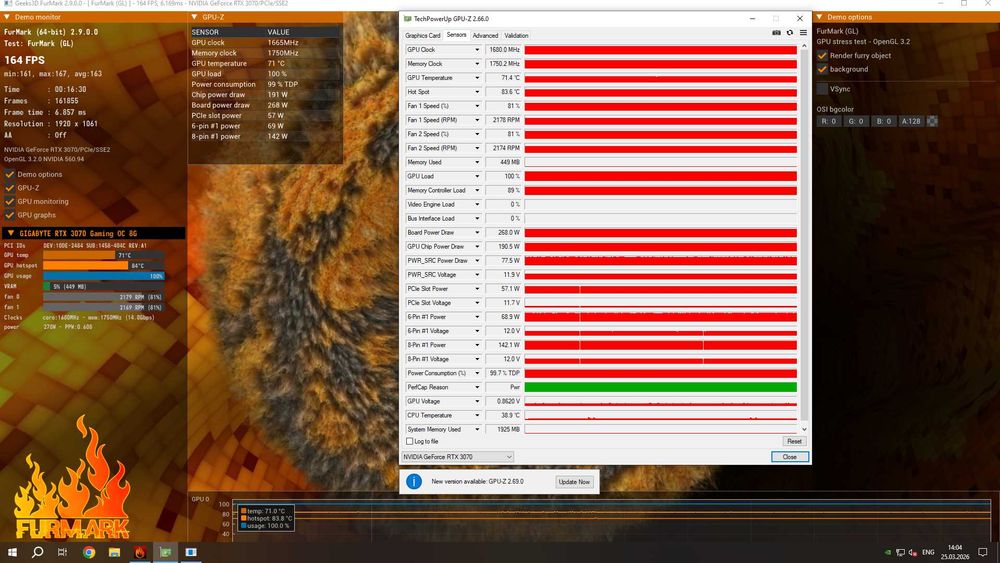Open taskbar Search

[x=38, y=552]
